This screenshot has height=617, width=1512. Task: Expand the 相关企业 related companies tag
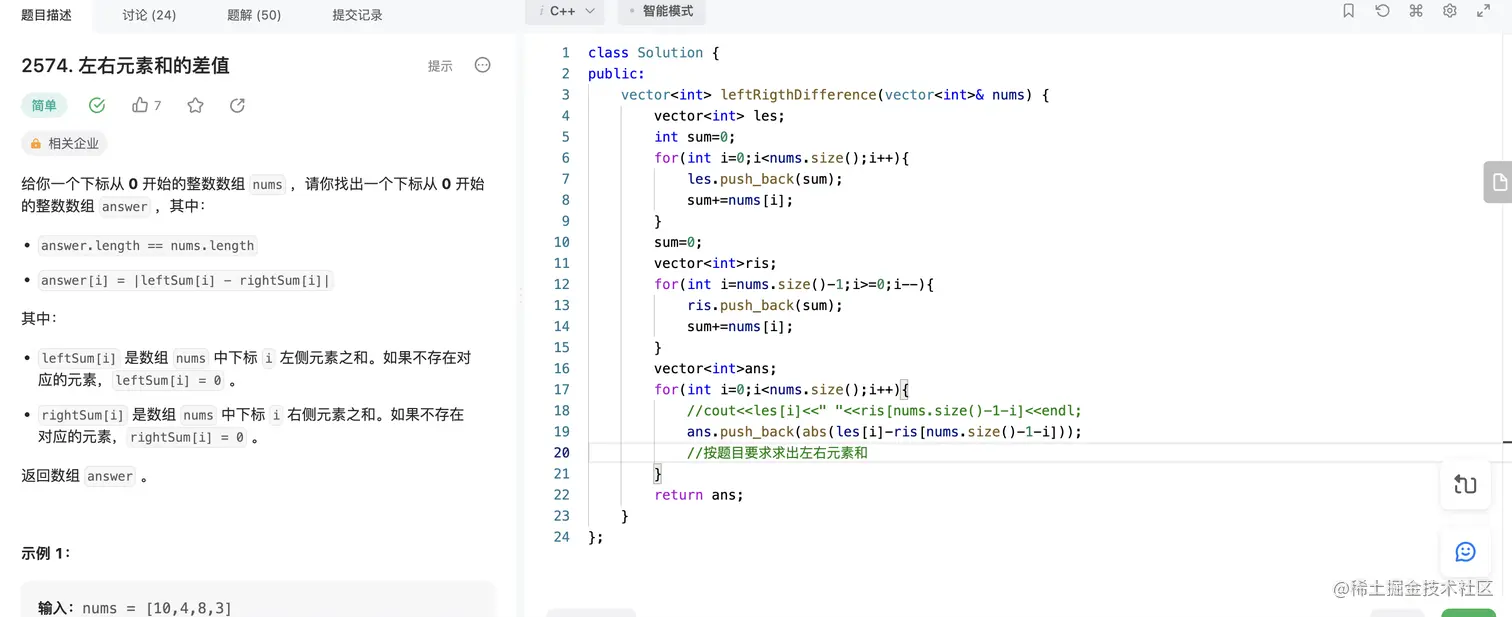[x=64, y=144]
